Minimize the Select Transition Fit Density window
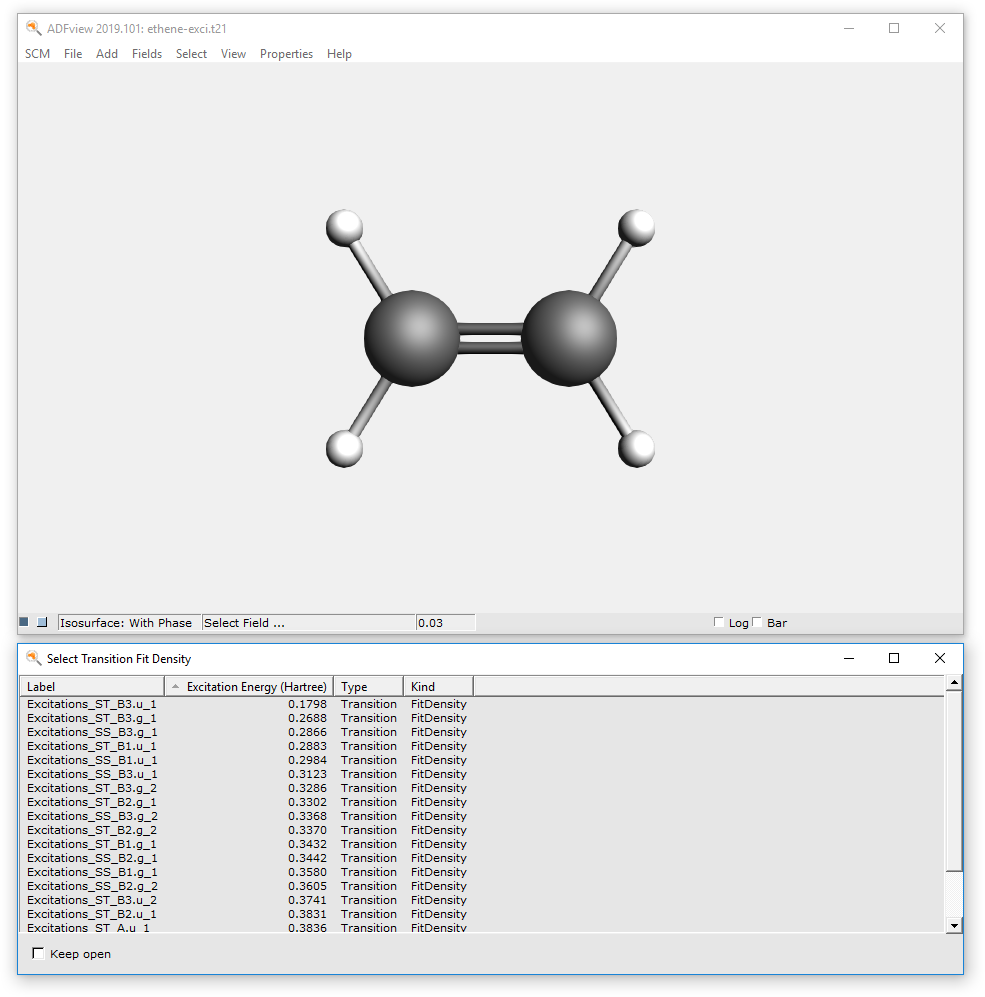985x997 pixels. (x=849, y=658)
